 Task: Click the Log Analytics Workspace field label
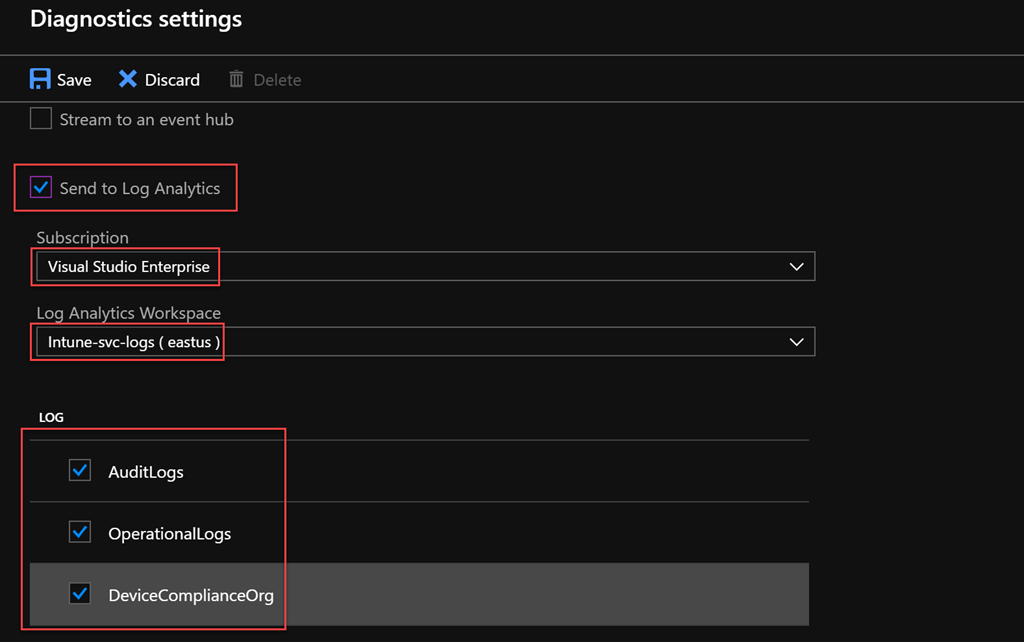(x=129, y=313)
